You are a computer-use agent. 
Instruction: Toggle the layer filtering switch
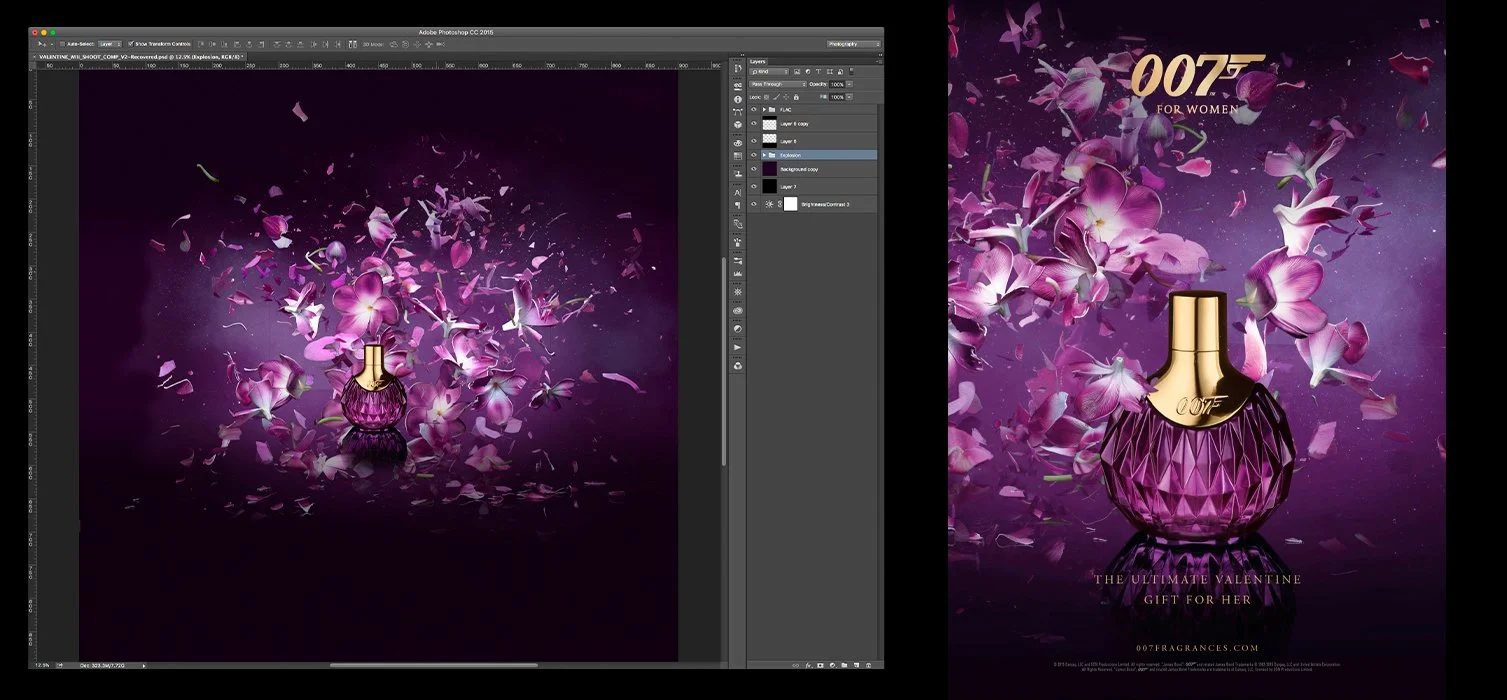[x=852, y=71]
